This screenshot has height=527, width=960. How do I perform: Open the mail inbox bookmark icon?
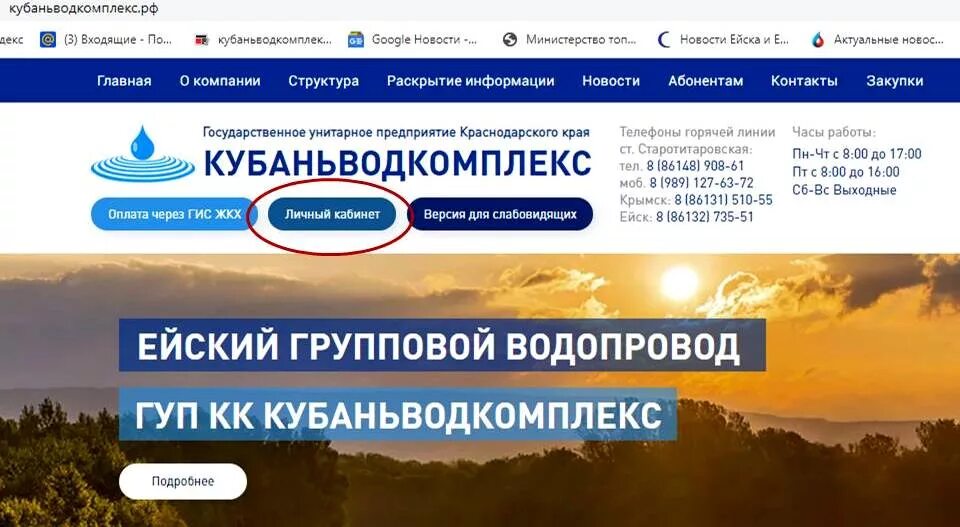pos(48,40)
